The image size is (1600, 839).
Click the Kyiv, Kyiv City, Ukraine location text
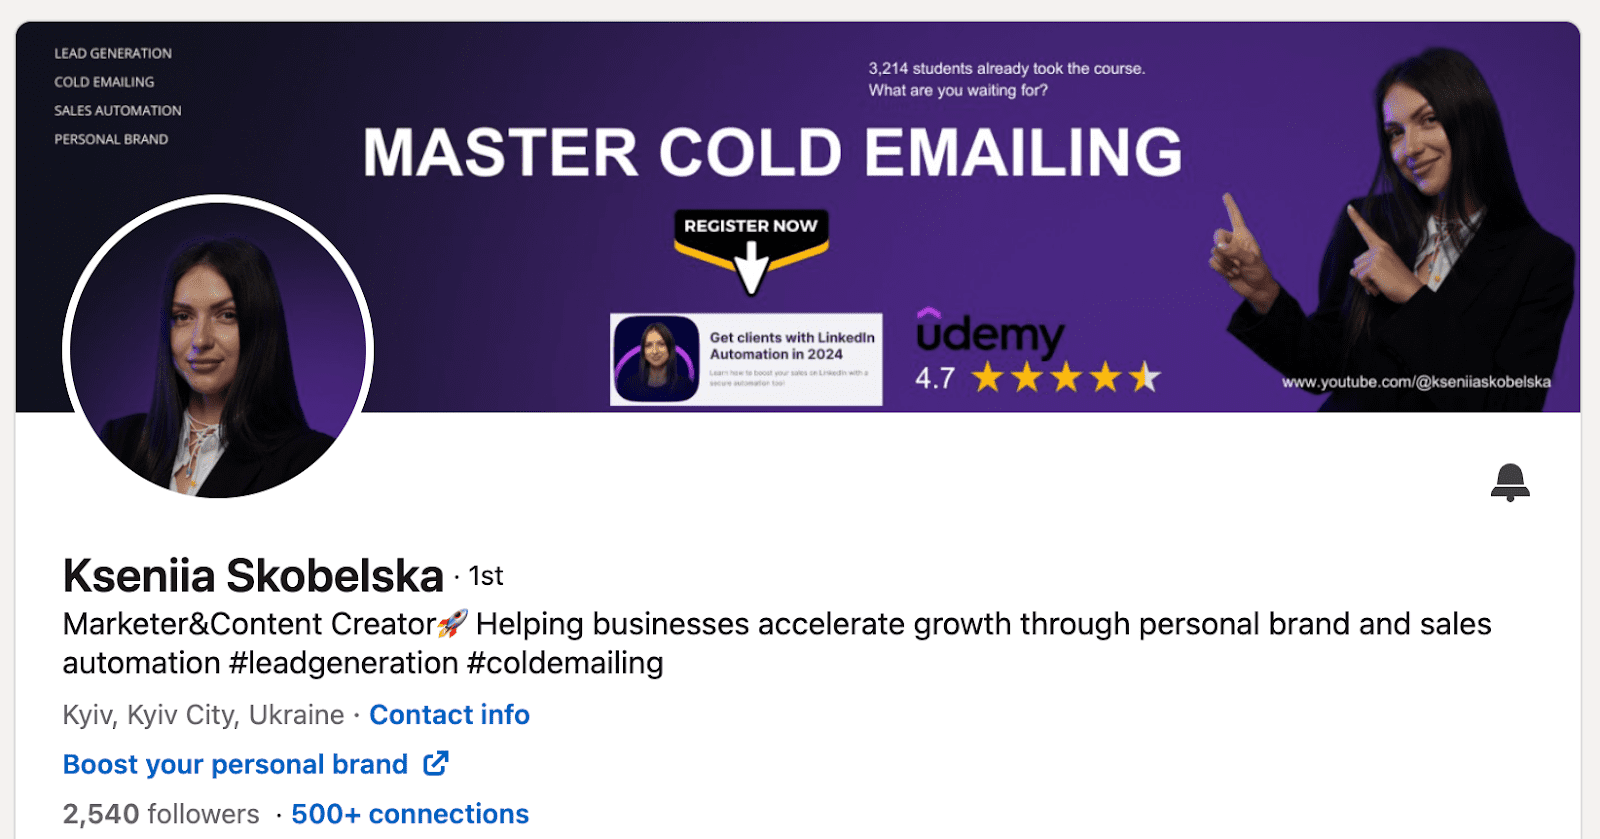(x=203, y=715)
